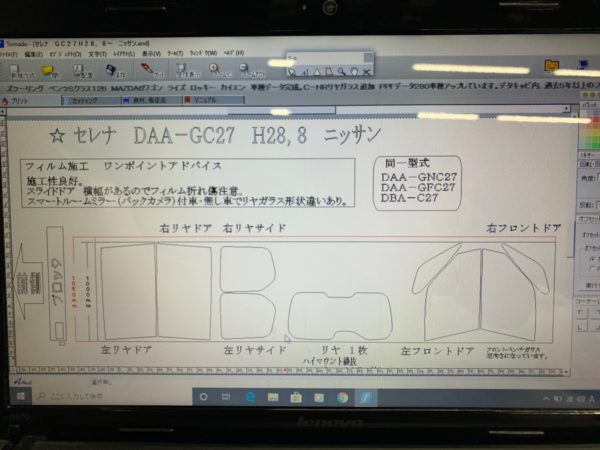The height and width of the screenshot is (450, 600).
Task: Launch Edge browser from taskbar
Action: (x=250, y=397)
